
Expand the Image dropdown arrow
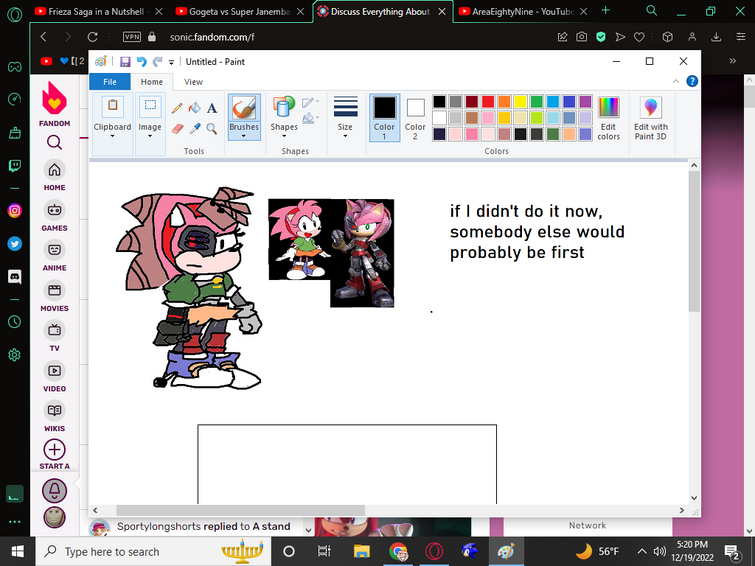pos(150,136)
